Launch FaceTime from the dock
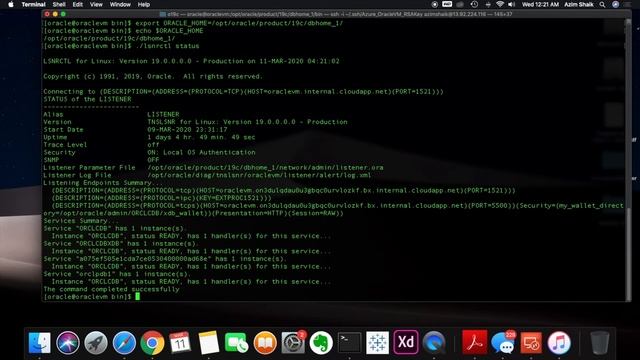The width and height of the screenshot is (640, 360). click(x=236, y=342)
